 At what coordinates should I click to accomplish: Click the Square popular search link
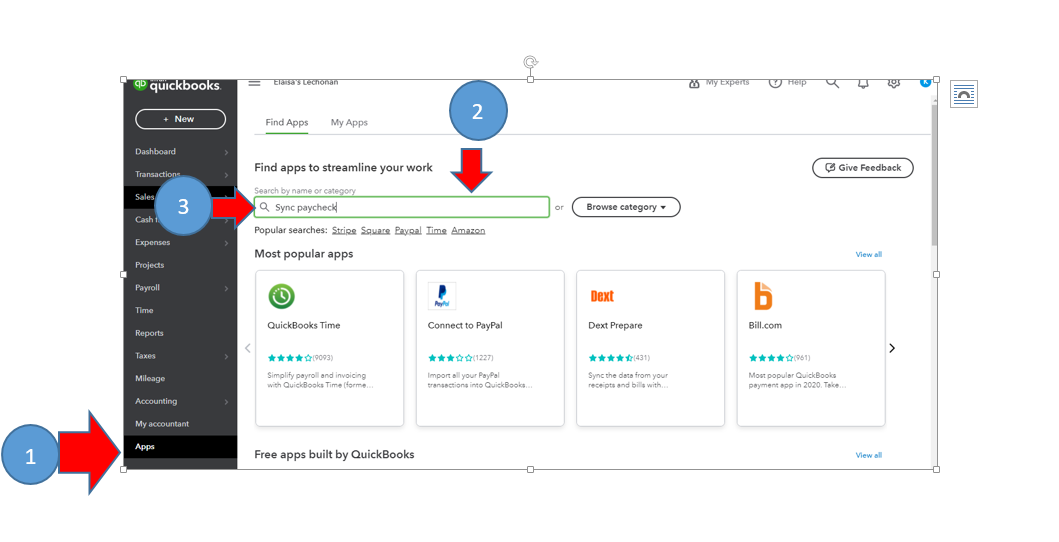pos(376,230)
